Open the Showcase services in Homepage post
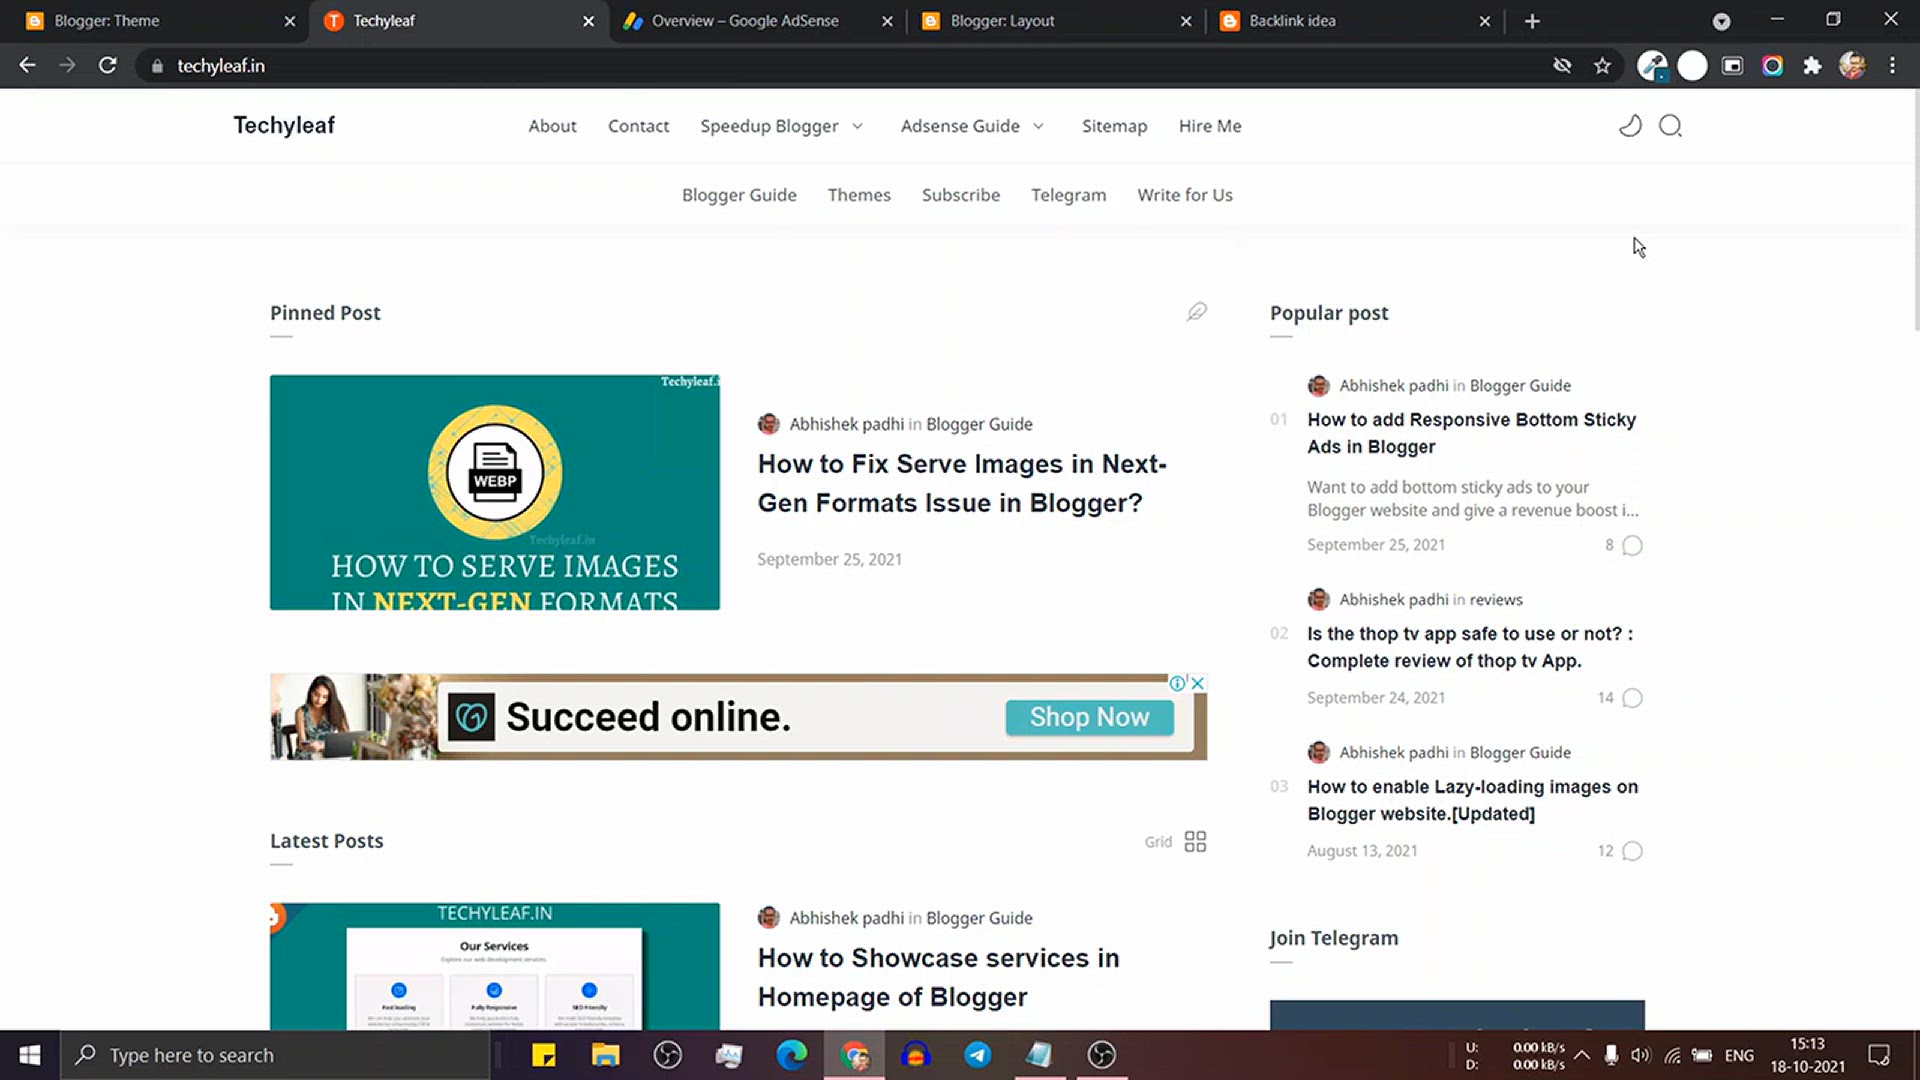Viewport: 1920px width, 1080px height. coord(938,977)
